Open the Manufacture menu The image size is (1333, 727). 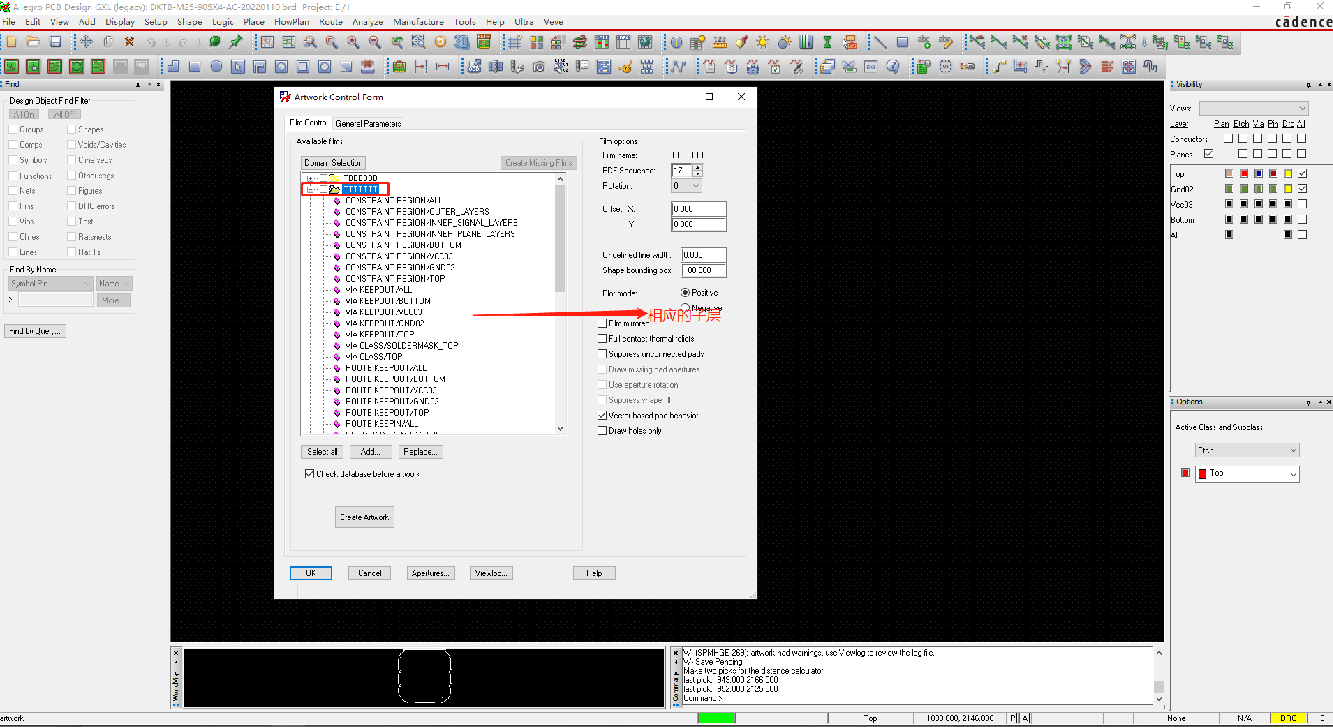[418, 21]
